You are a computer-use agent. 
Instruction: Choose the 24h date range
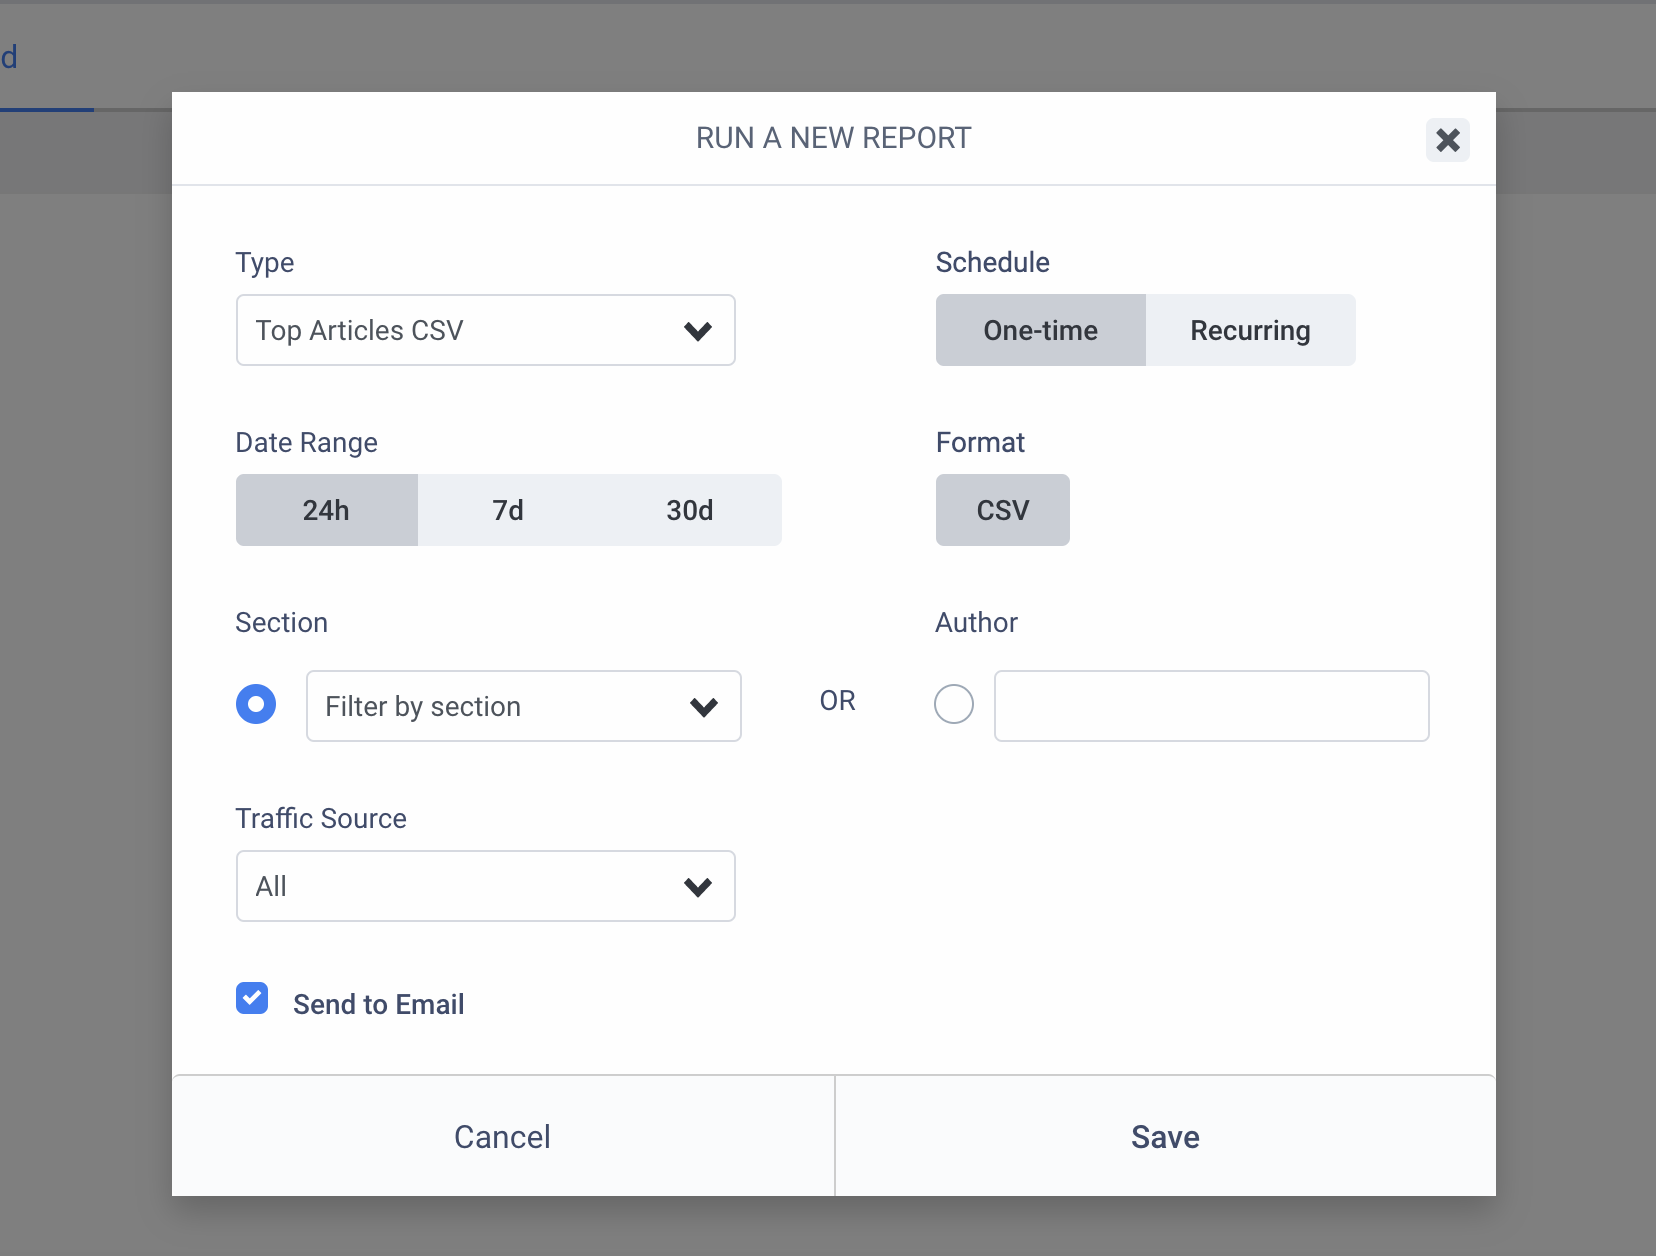tap(326, 510)
